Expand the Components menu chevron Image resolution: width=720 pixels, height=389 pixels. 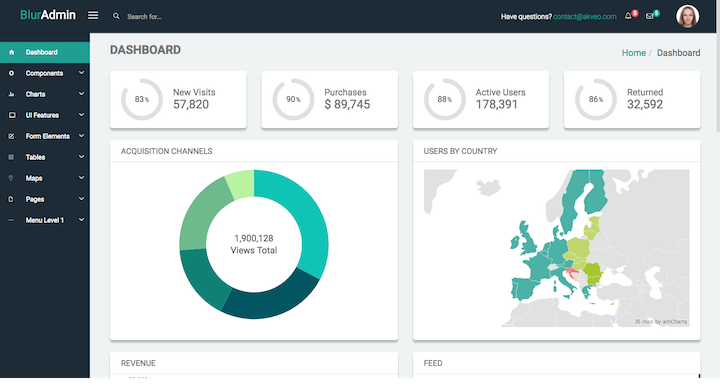pyautogui.click(x=81, y=73)
